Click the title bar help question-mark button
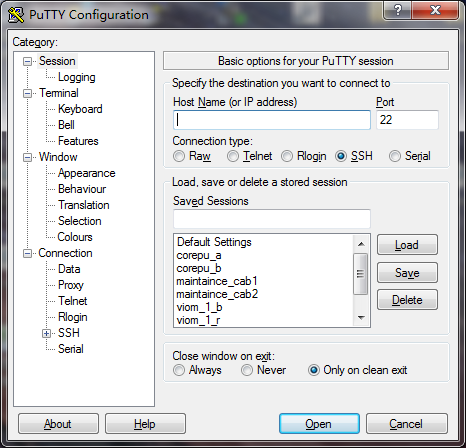This screenshot has width=466, height=448. pos(398,10)
